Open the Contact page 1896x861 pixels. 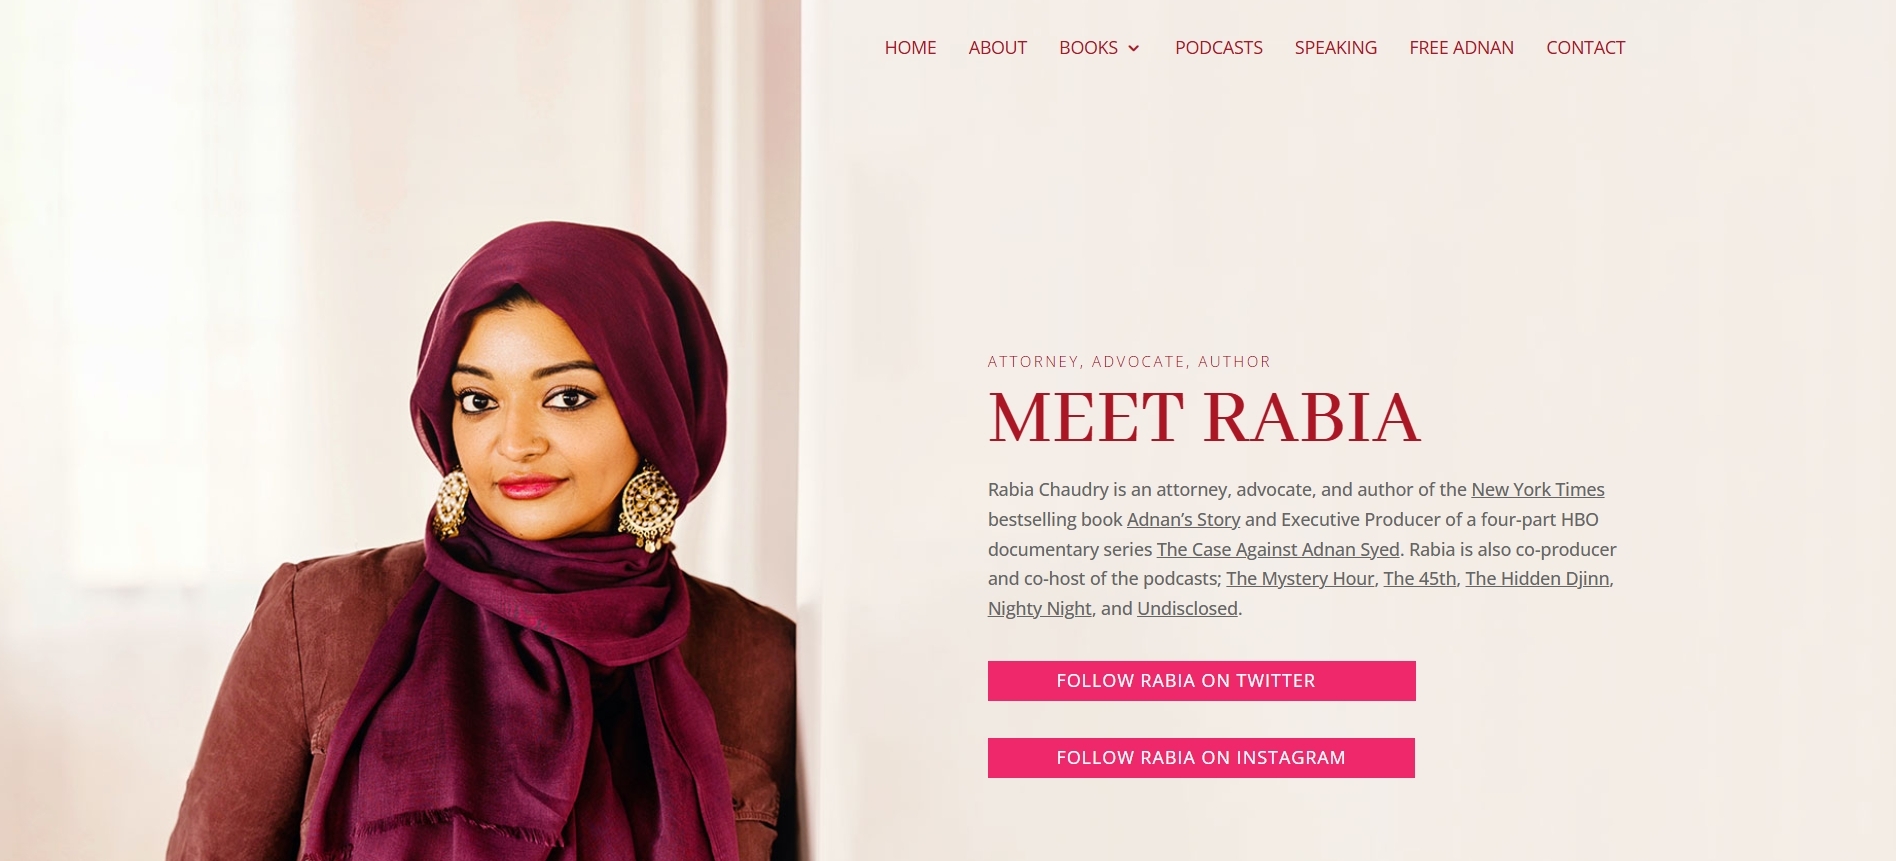coord(1585,48)
